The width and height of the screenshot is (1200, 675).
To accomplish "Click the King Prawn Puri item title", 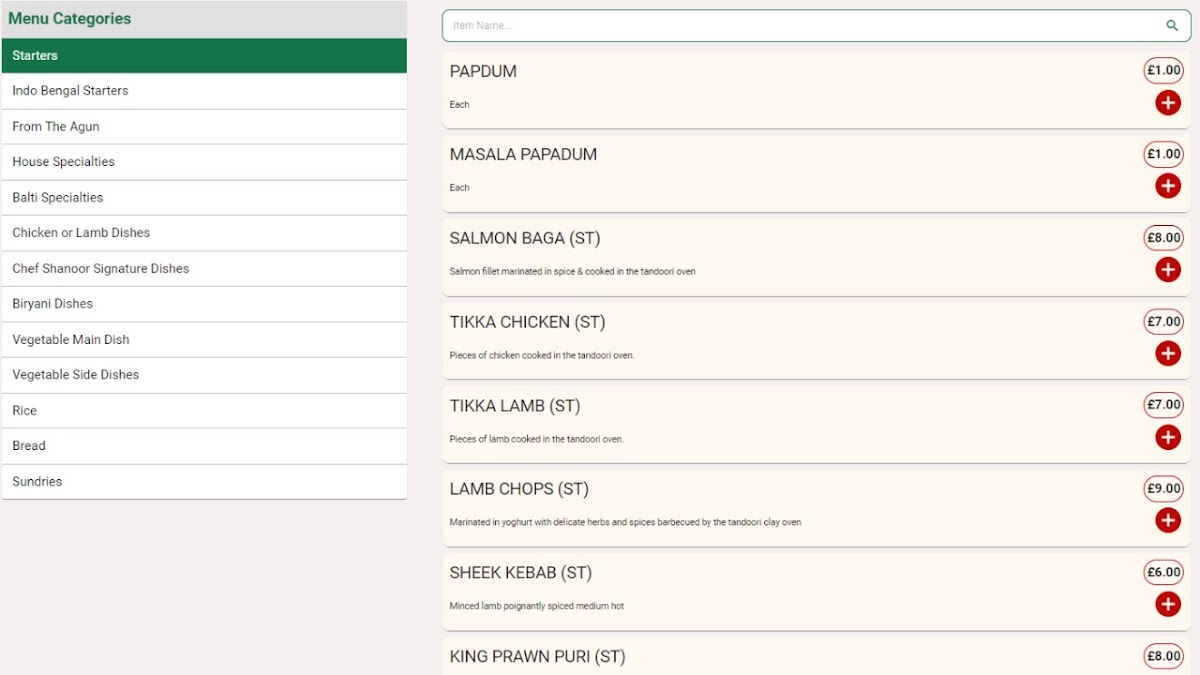I will point(537,657).
